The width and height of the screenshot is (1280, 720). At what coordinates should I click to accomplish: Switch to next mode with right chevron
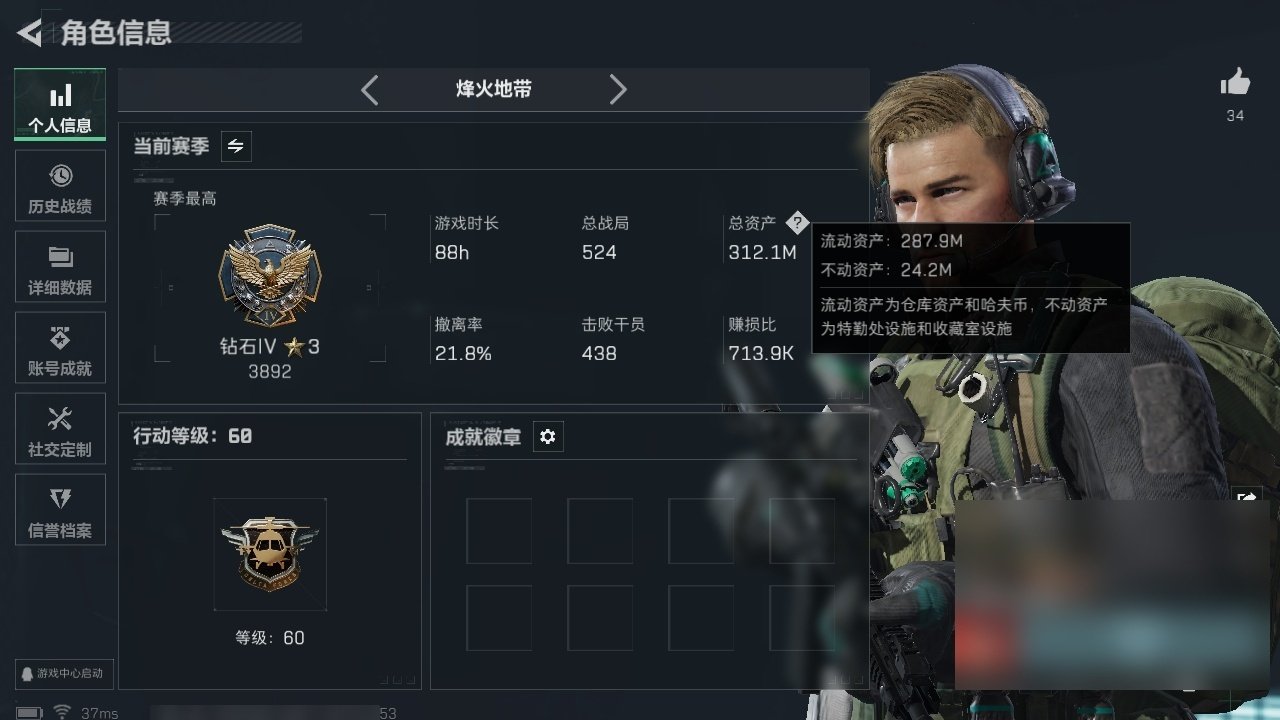point(618,90)
